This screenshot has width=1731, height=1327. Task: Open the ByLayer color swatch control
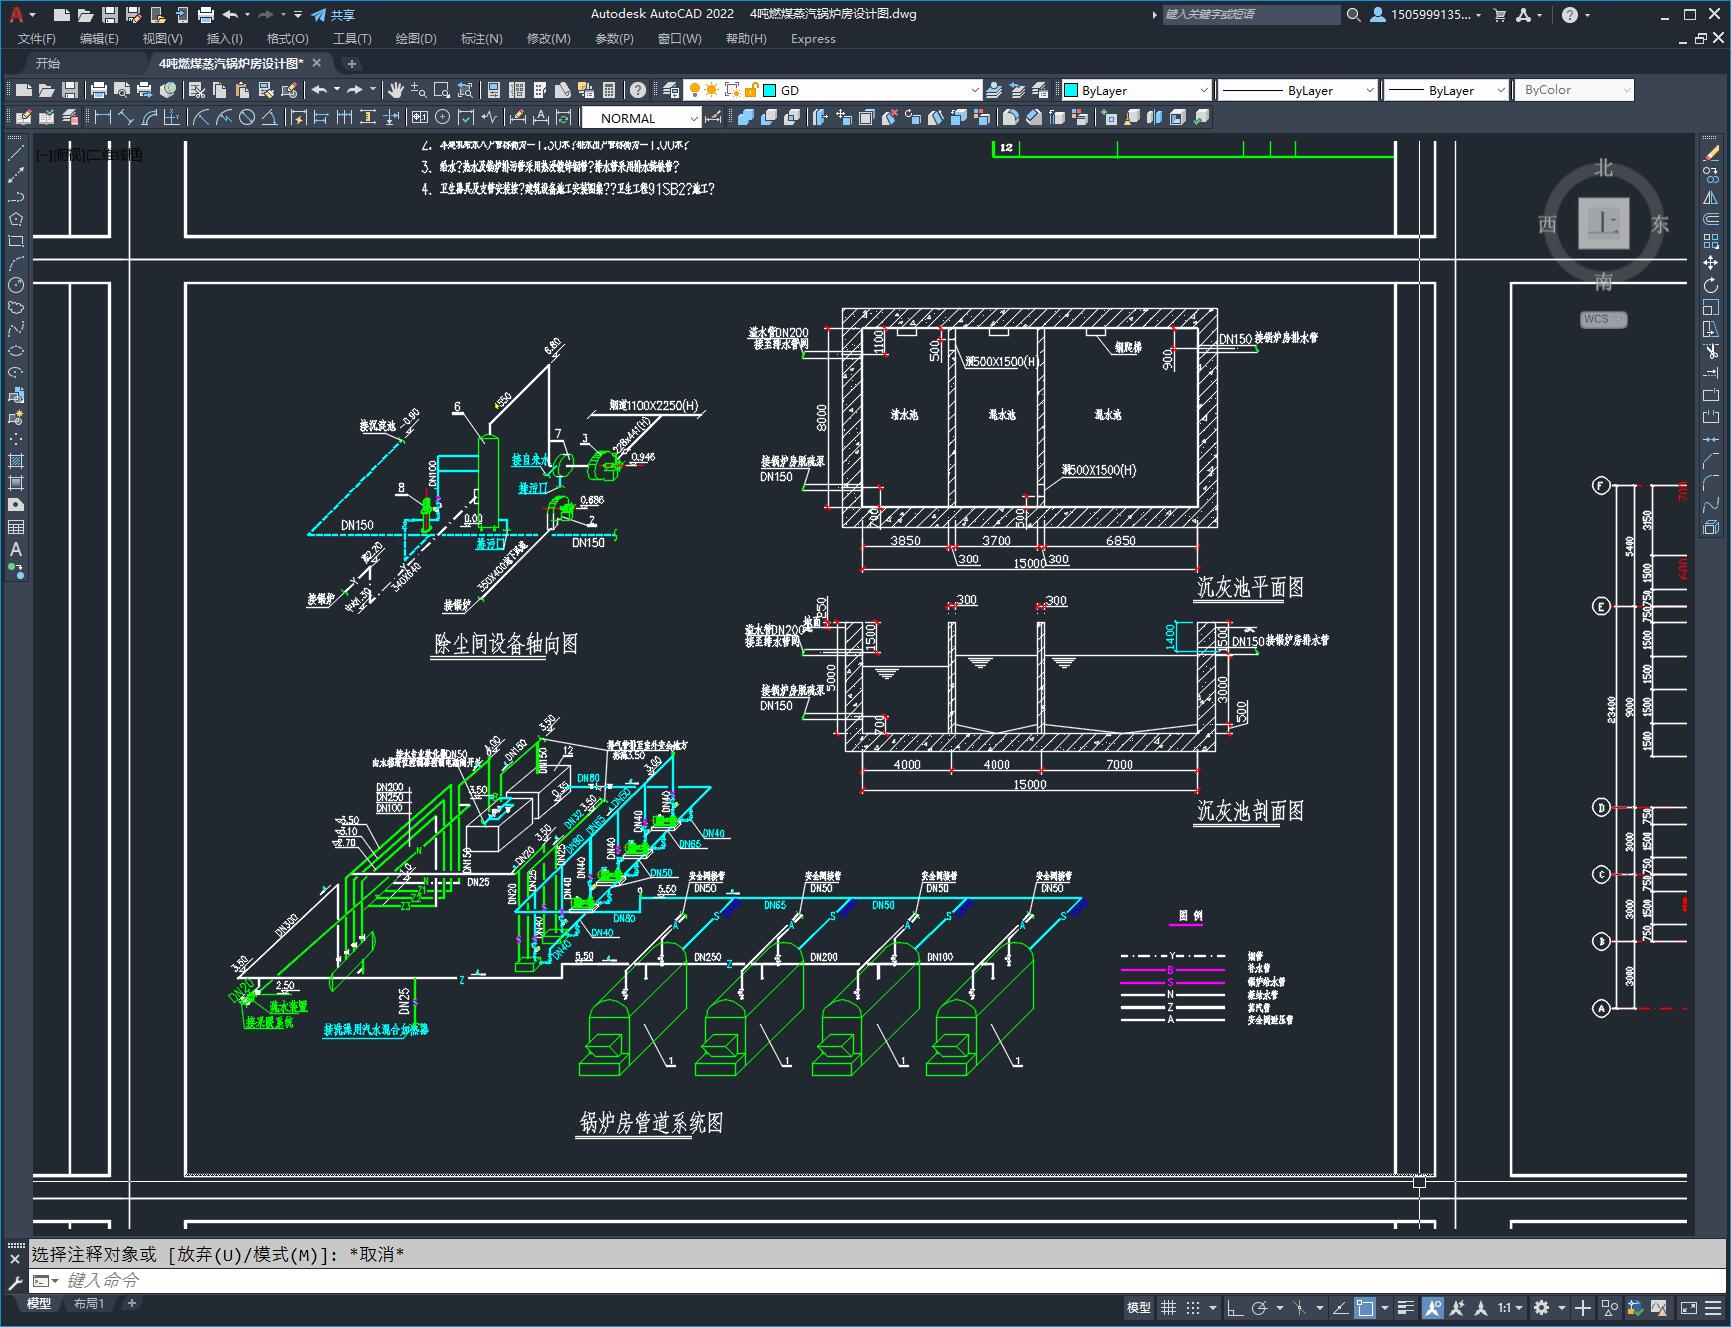(1135, 90)
